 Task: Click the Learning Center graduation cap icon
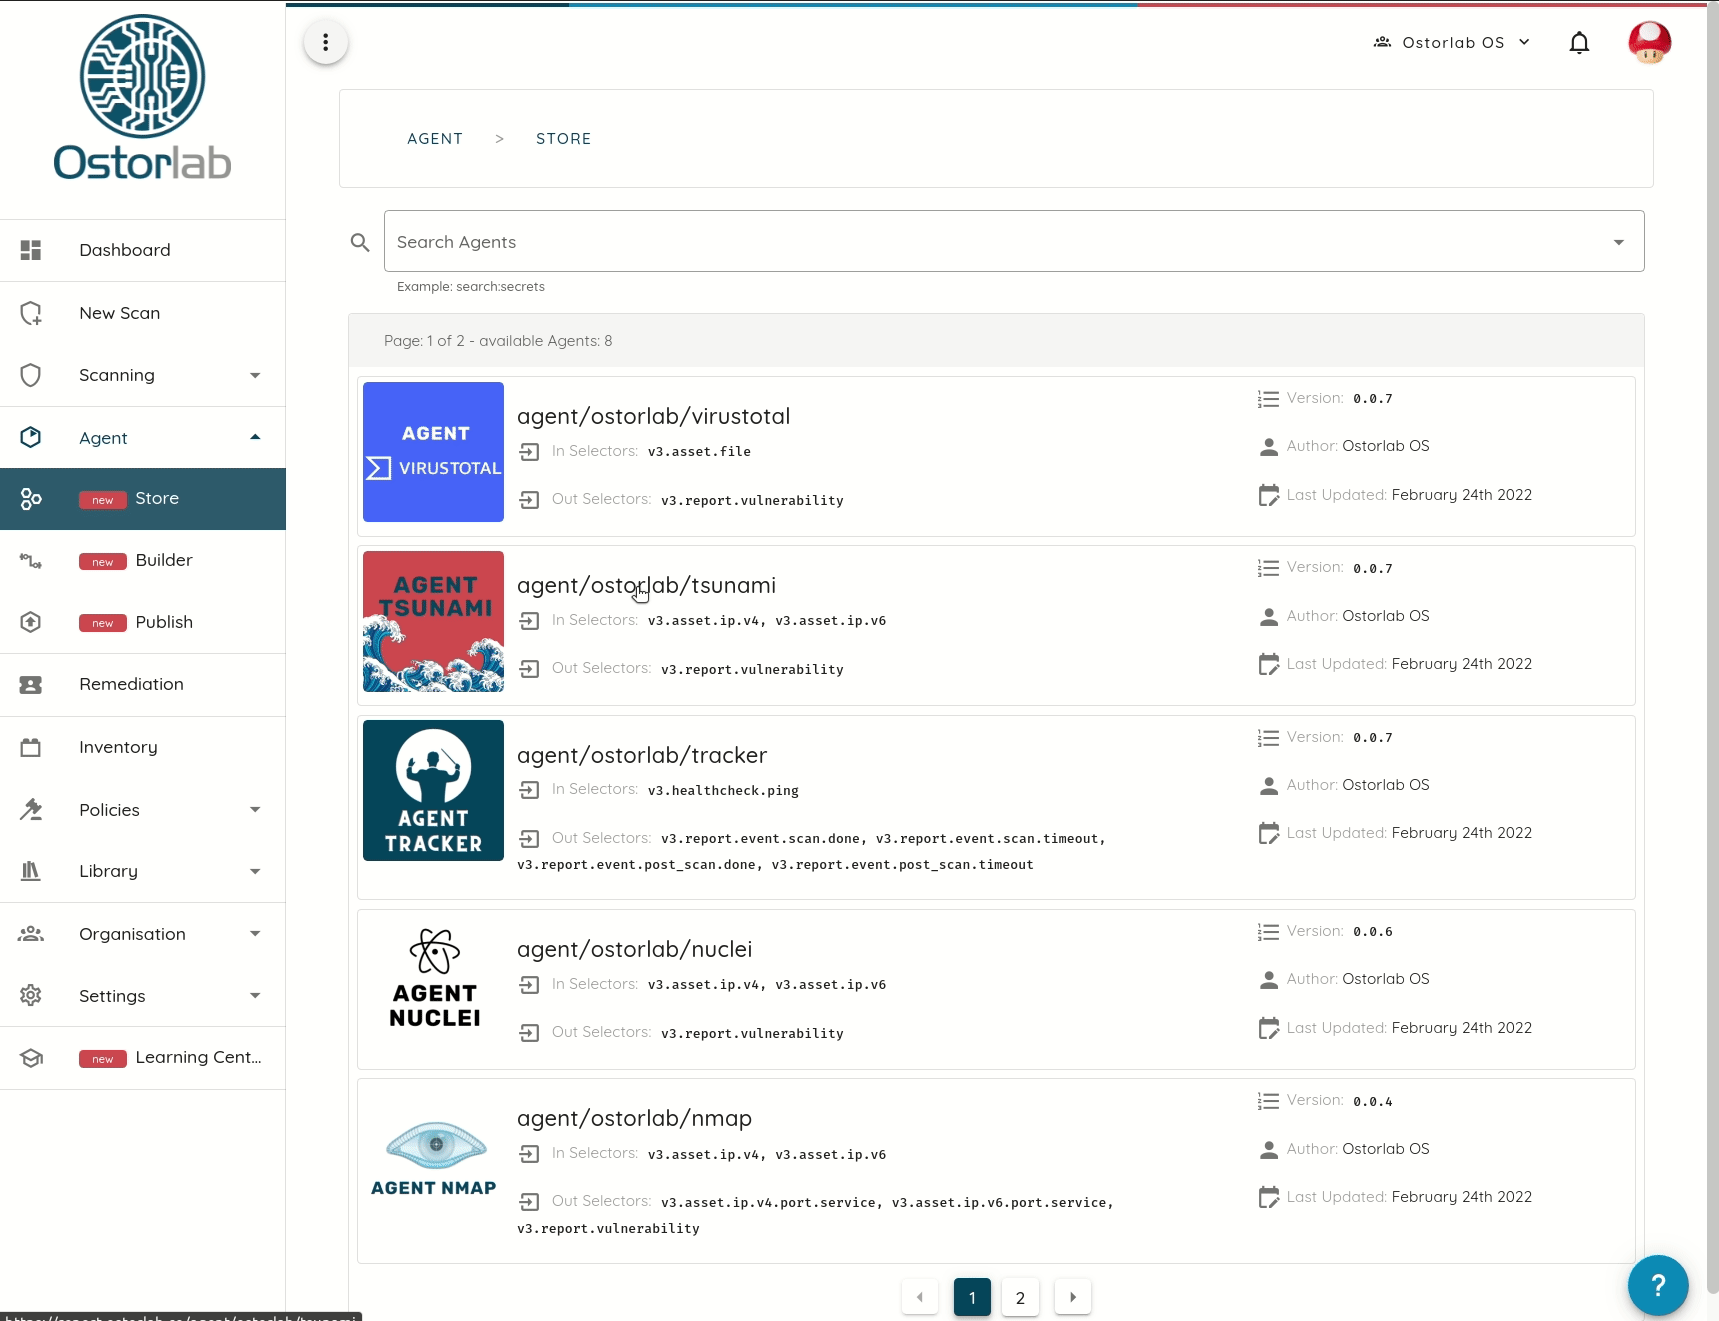pos(31,1058)
